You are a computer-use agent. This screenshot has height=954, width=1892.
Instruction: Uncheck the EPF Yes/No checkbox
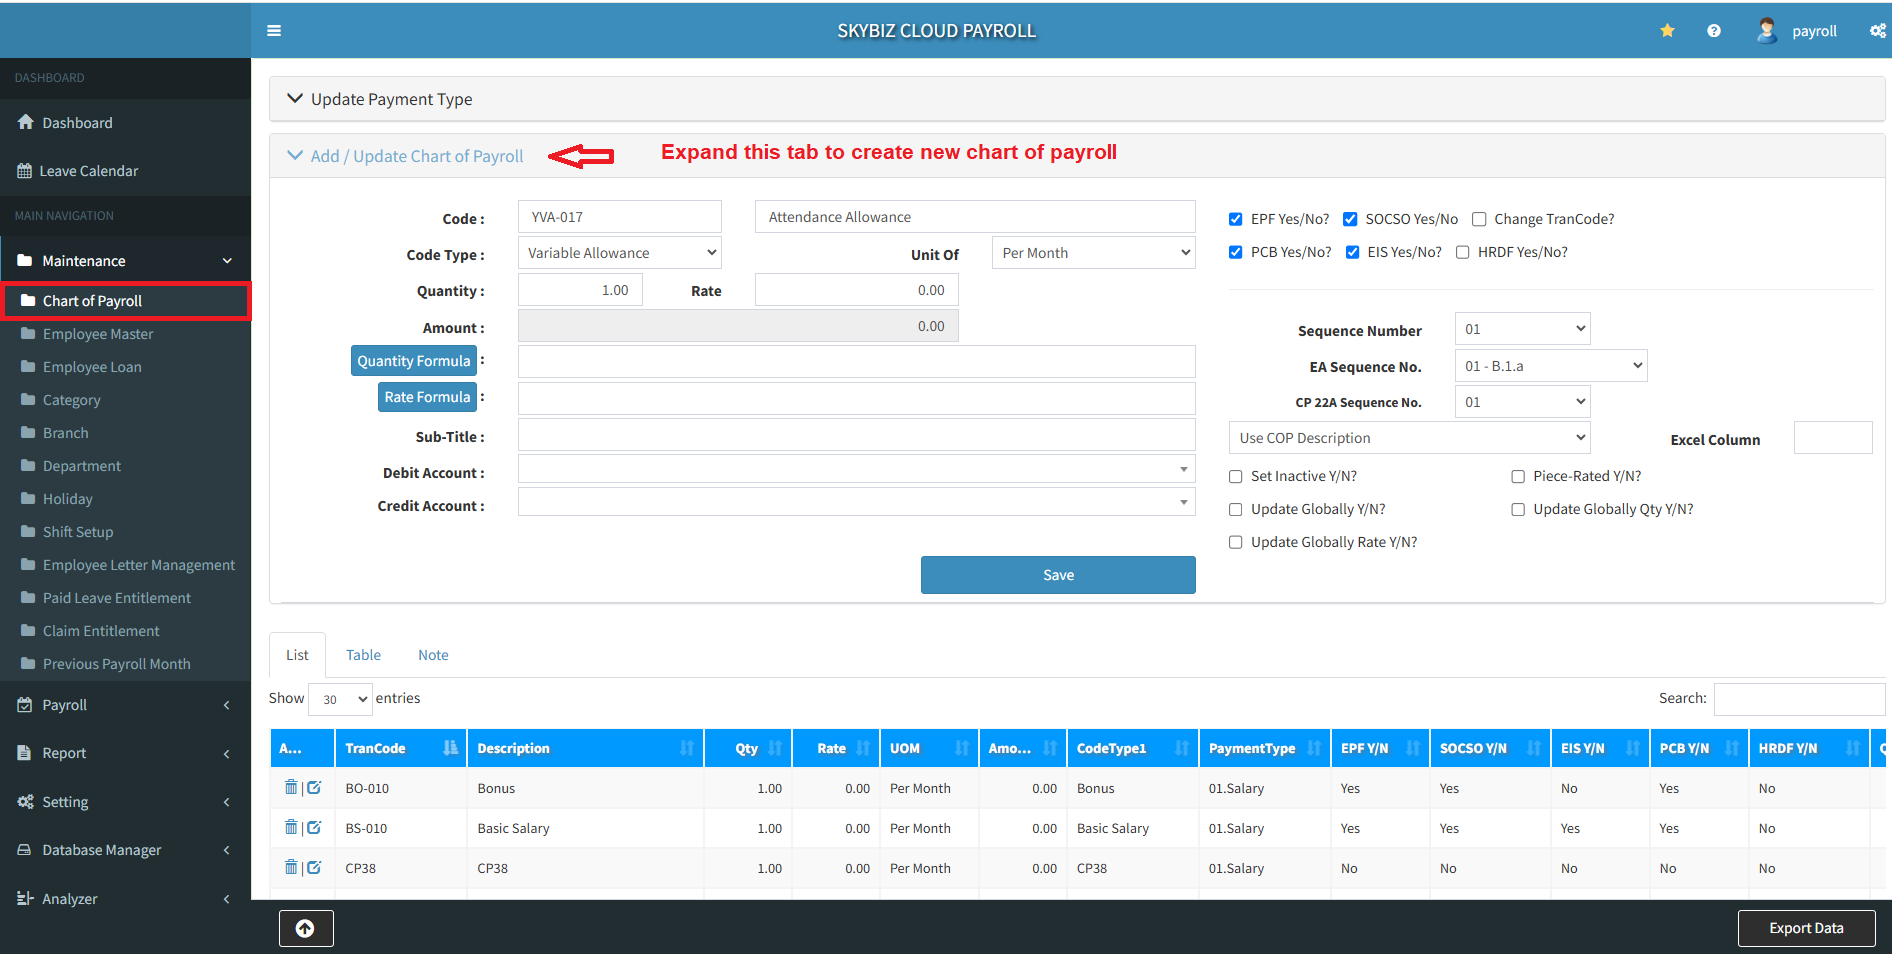pos(1236,219)
